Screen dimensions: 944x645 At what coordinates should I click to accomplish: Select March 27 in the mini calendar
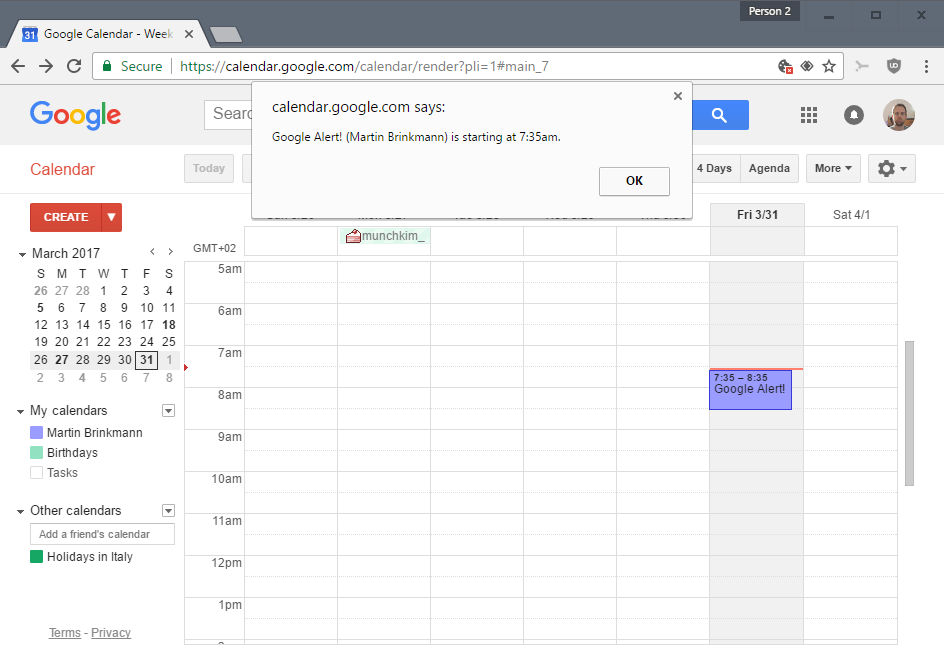pyautogui.click(x=61, y=360)
